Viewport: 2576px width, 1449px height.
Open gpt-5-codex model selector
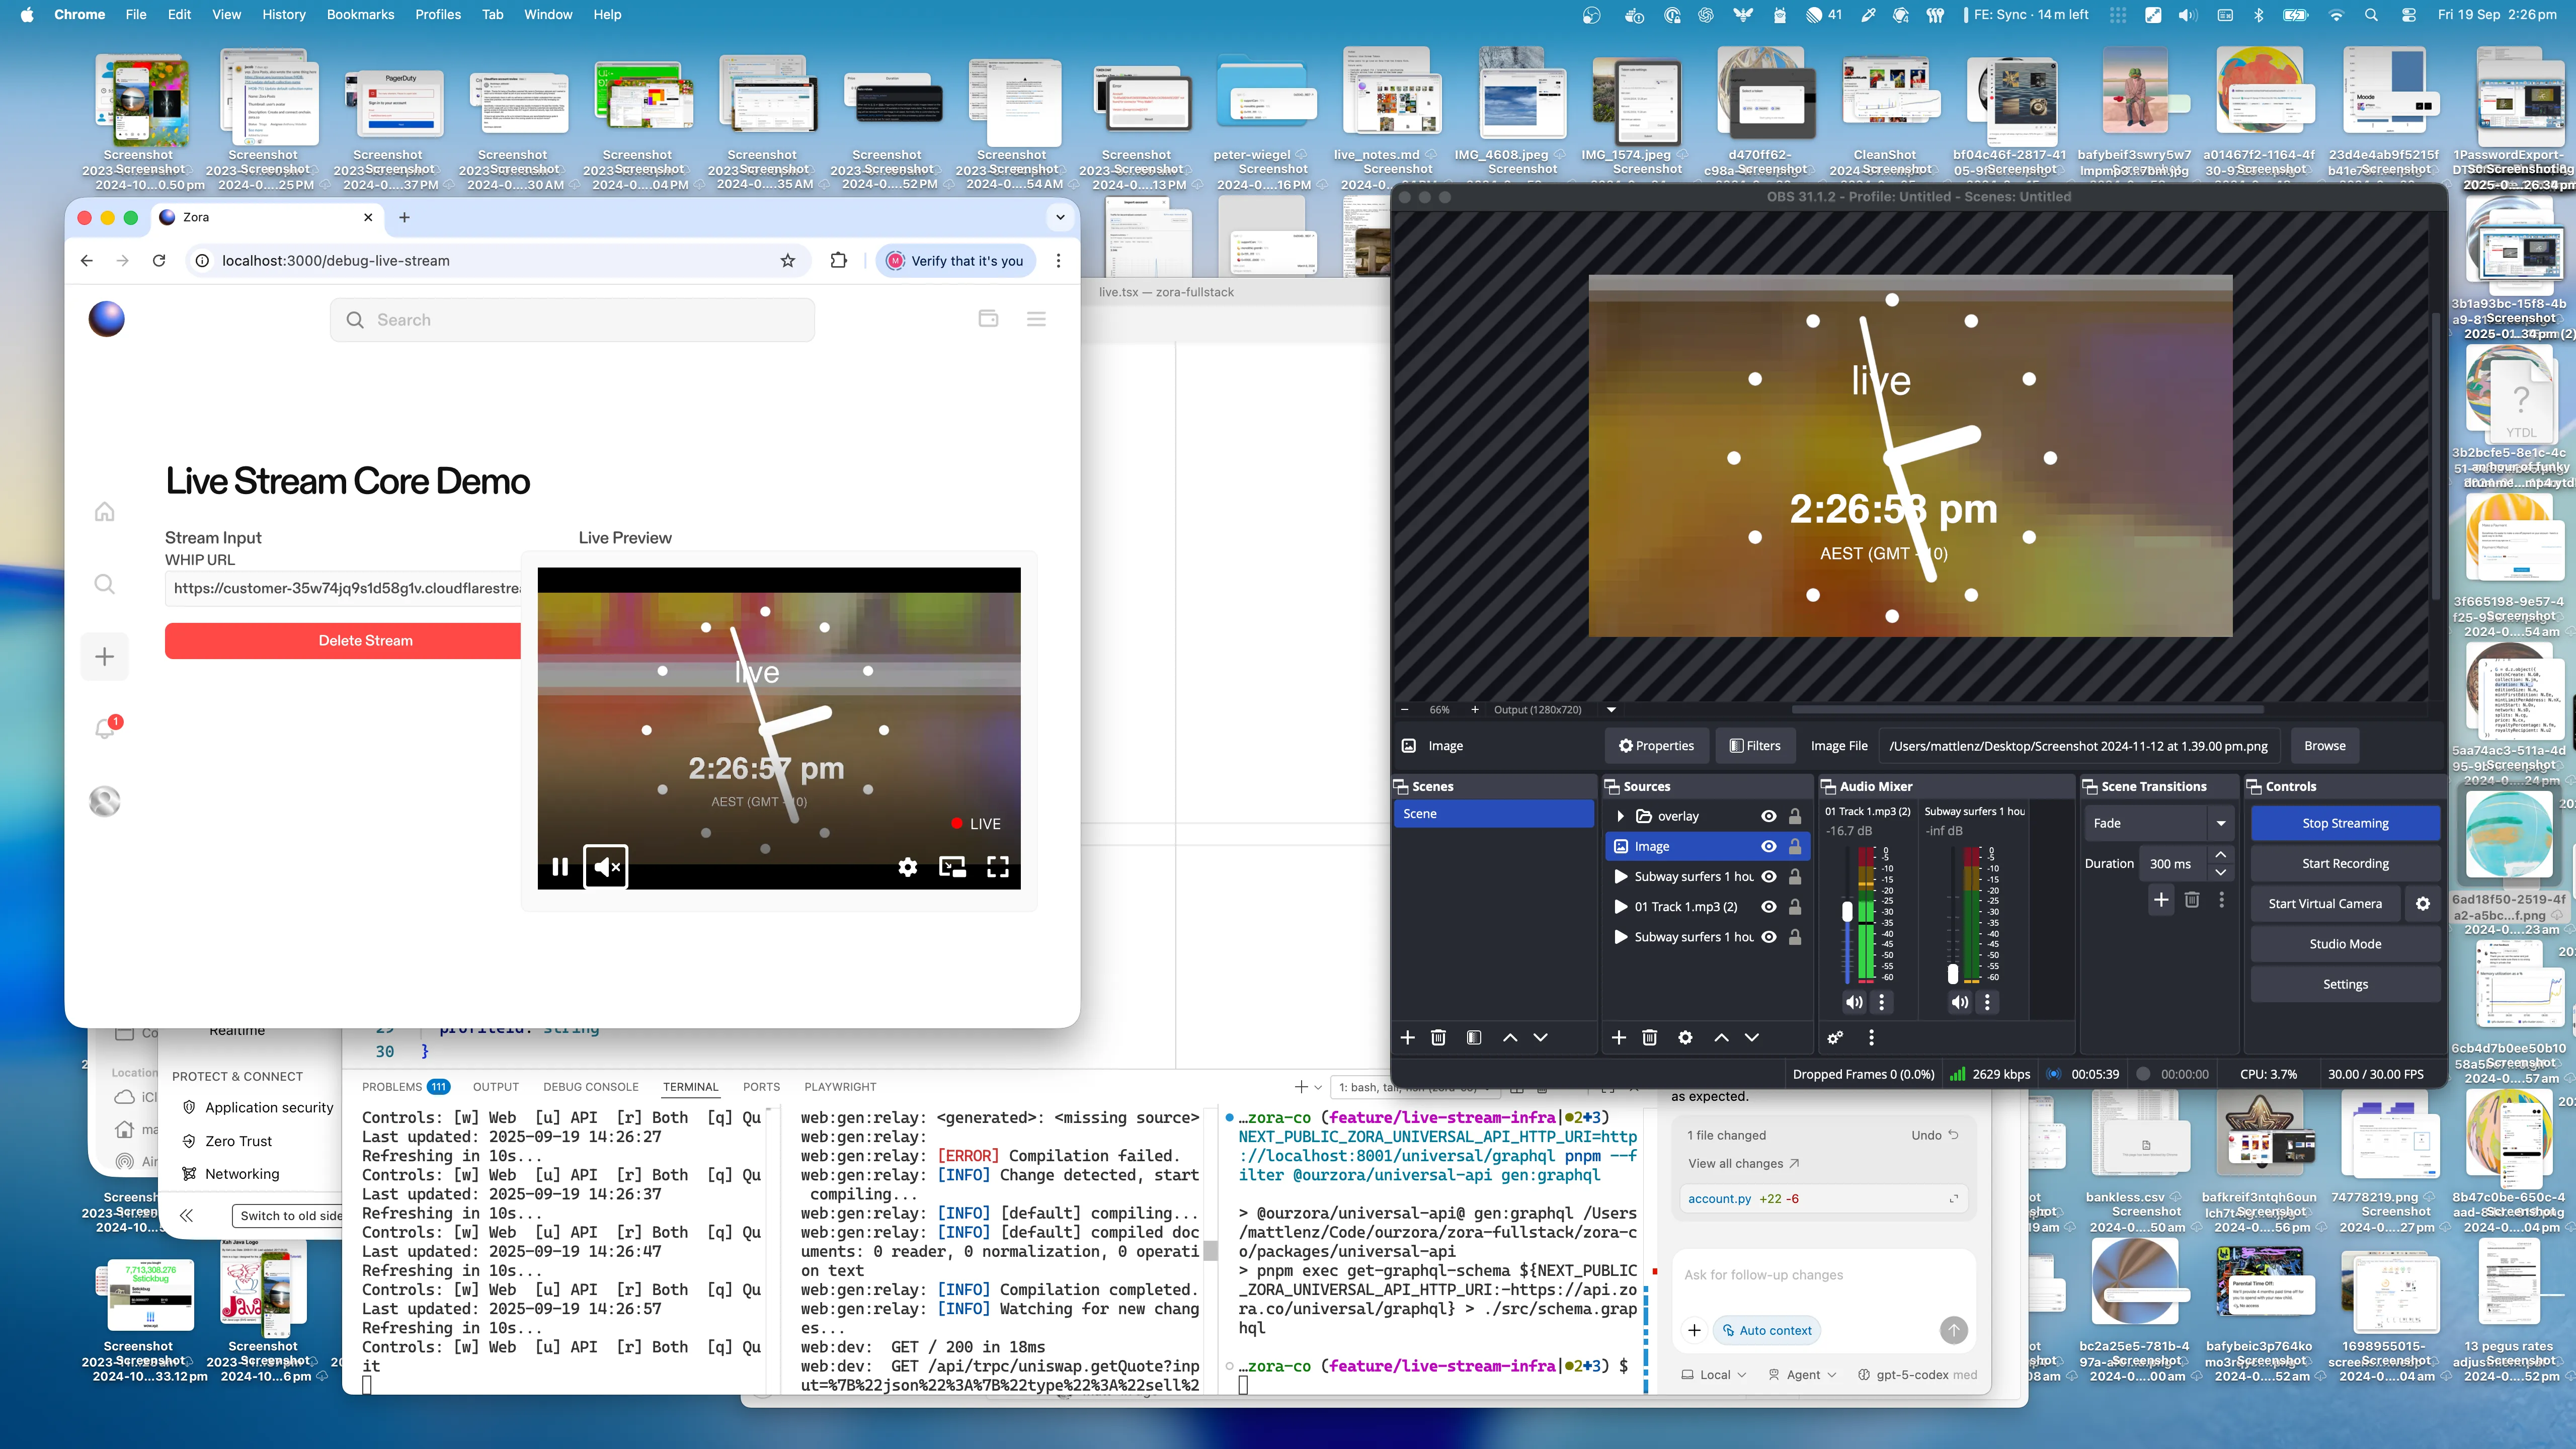tap(1917, 1374)
